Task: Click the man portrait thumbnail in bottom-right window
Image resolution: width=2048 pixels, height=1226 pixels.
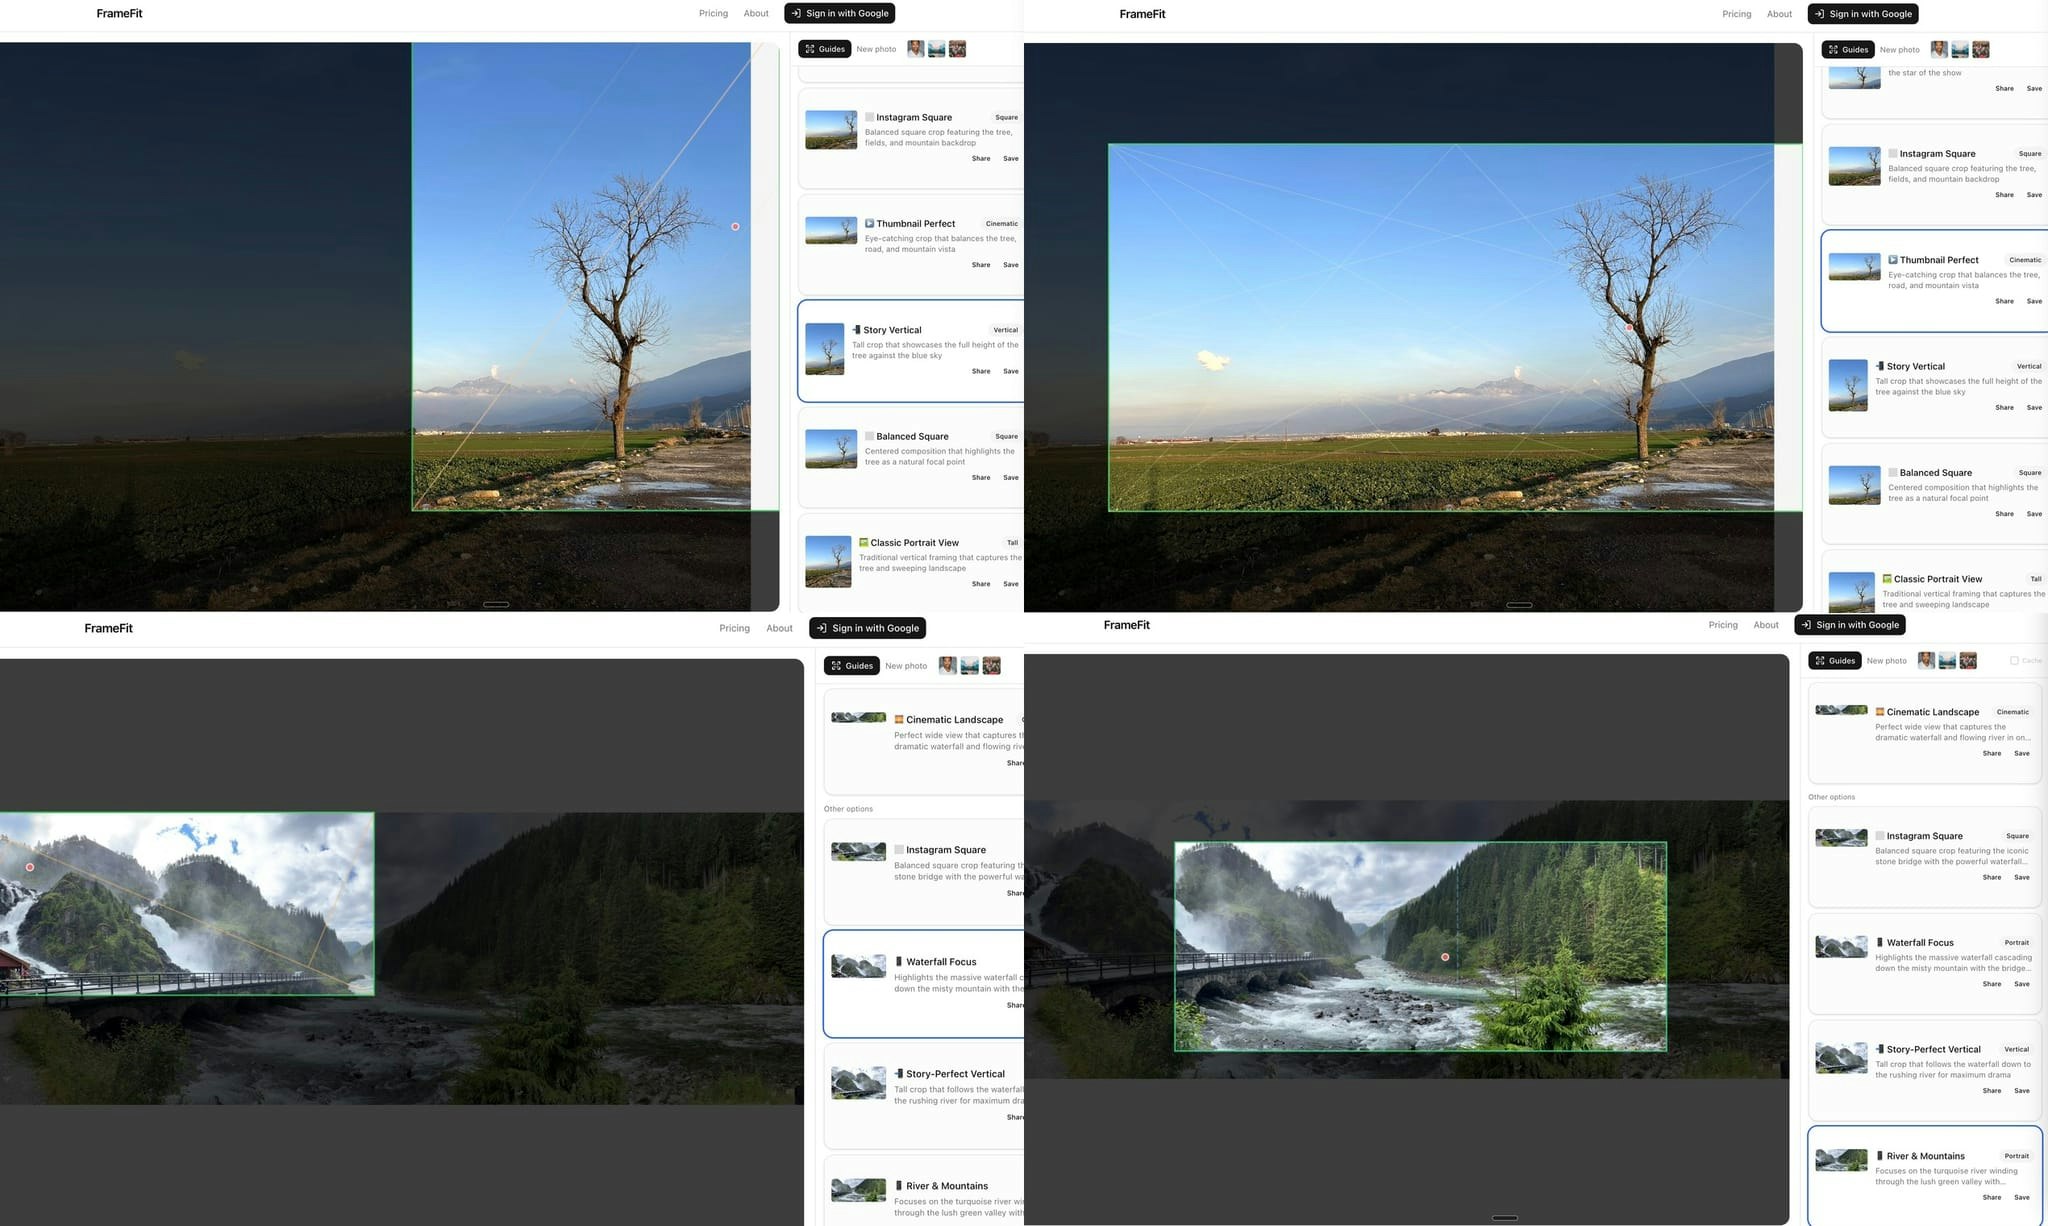Action: click(1925, 660)
